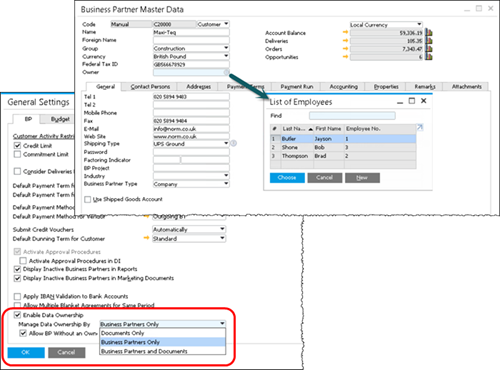Toggle Consider Deliveries checkbox
Viewport: 500px width, 370px height.
click(x=17, y=171)
